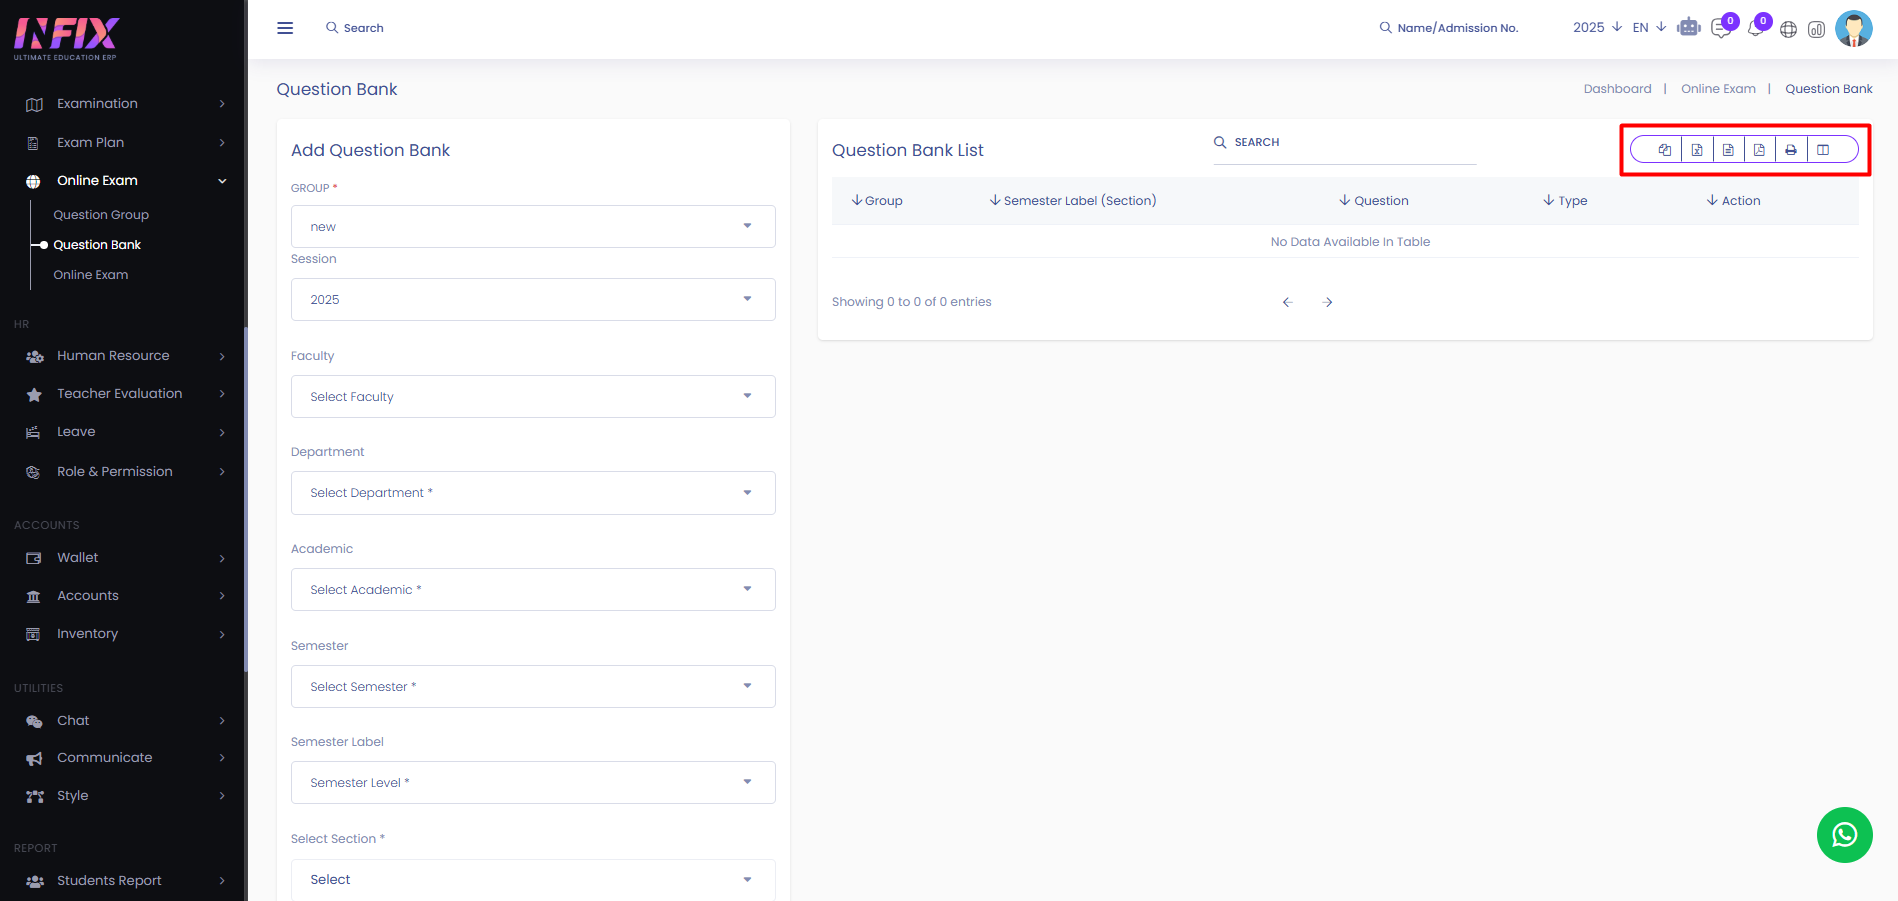The image size is (1898, 901).
Task: Sort table by Group column
Action: (877, 201)
